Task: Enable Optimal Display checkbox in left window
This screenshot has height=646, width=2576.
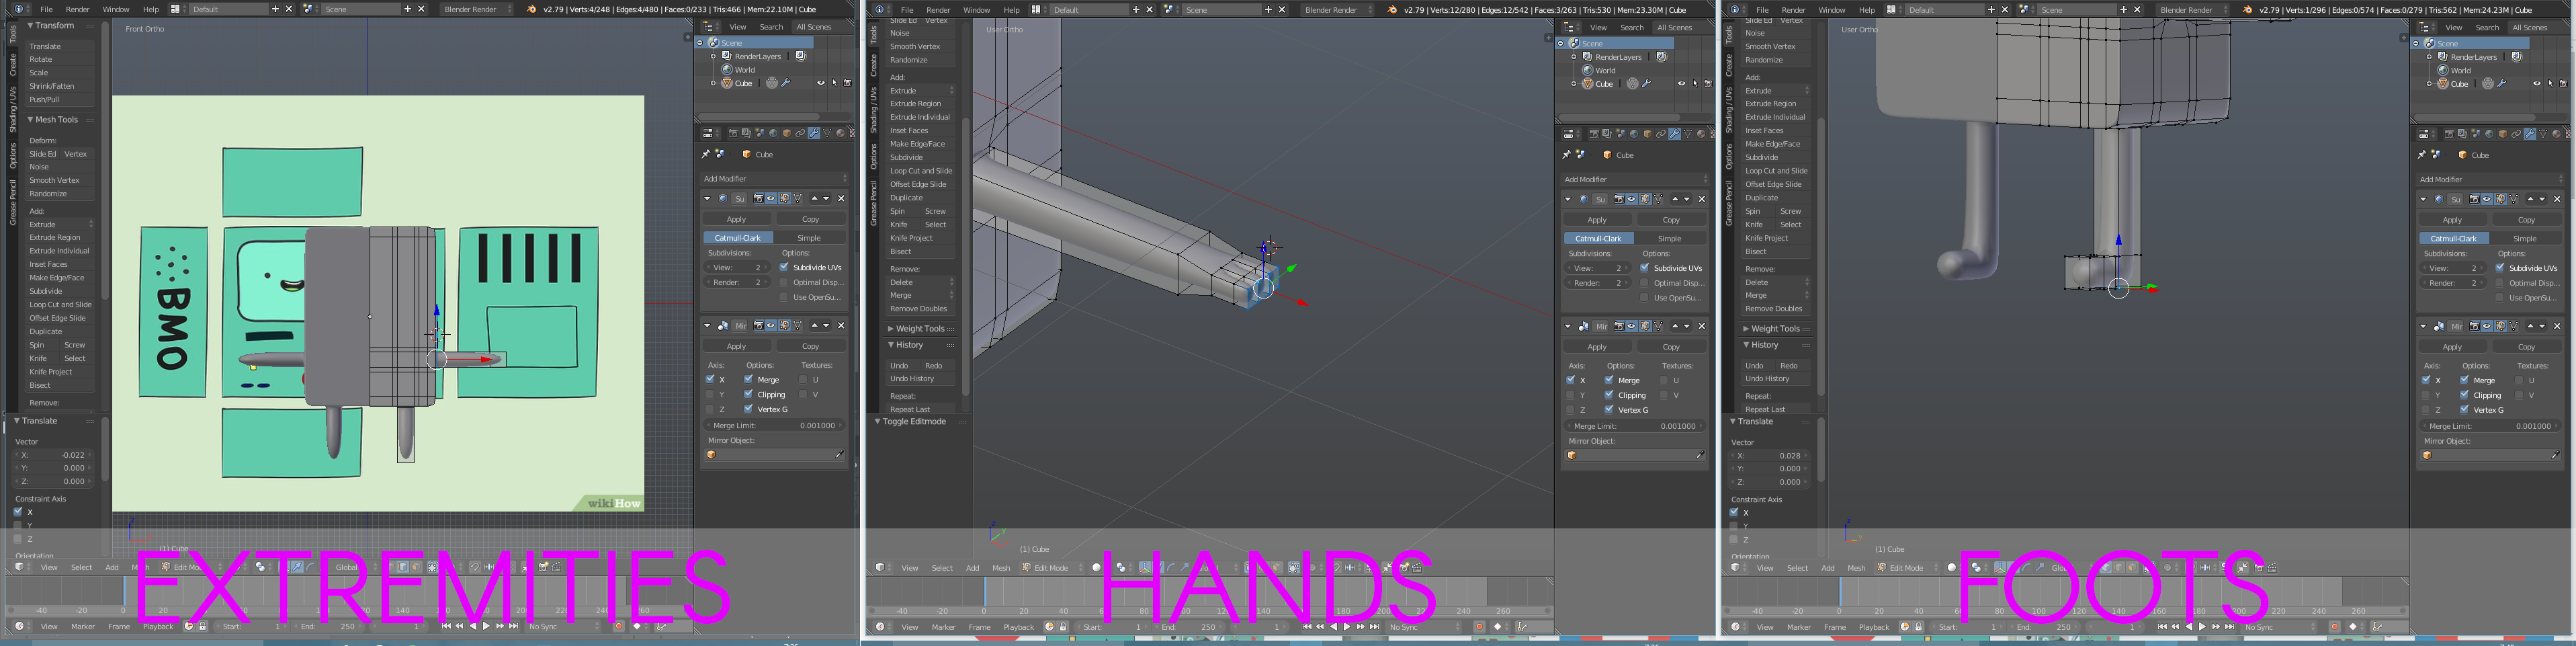Action: 784,282
